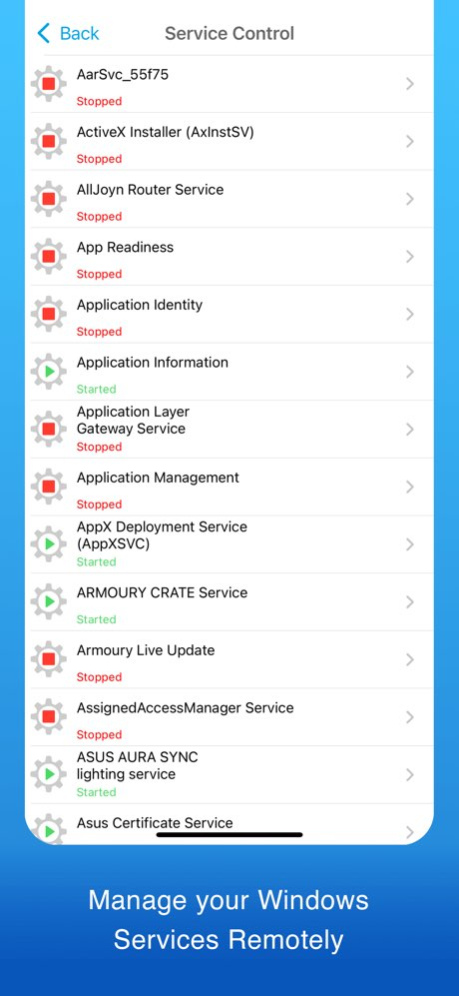
Task: Click the stopped gear icon for Application Identity
Action: pyautogui.click(x=49, y=314)
